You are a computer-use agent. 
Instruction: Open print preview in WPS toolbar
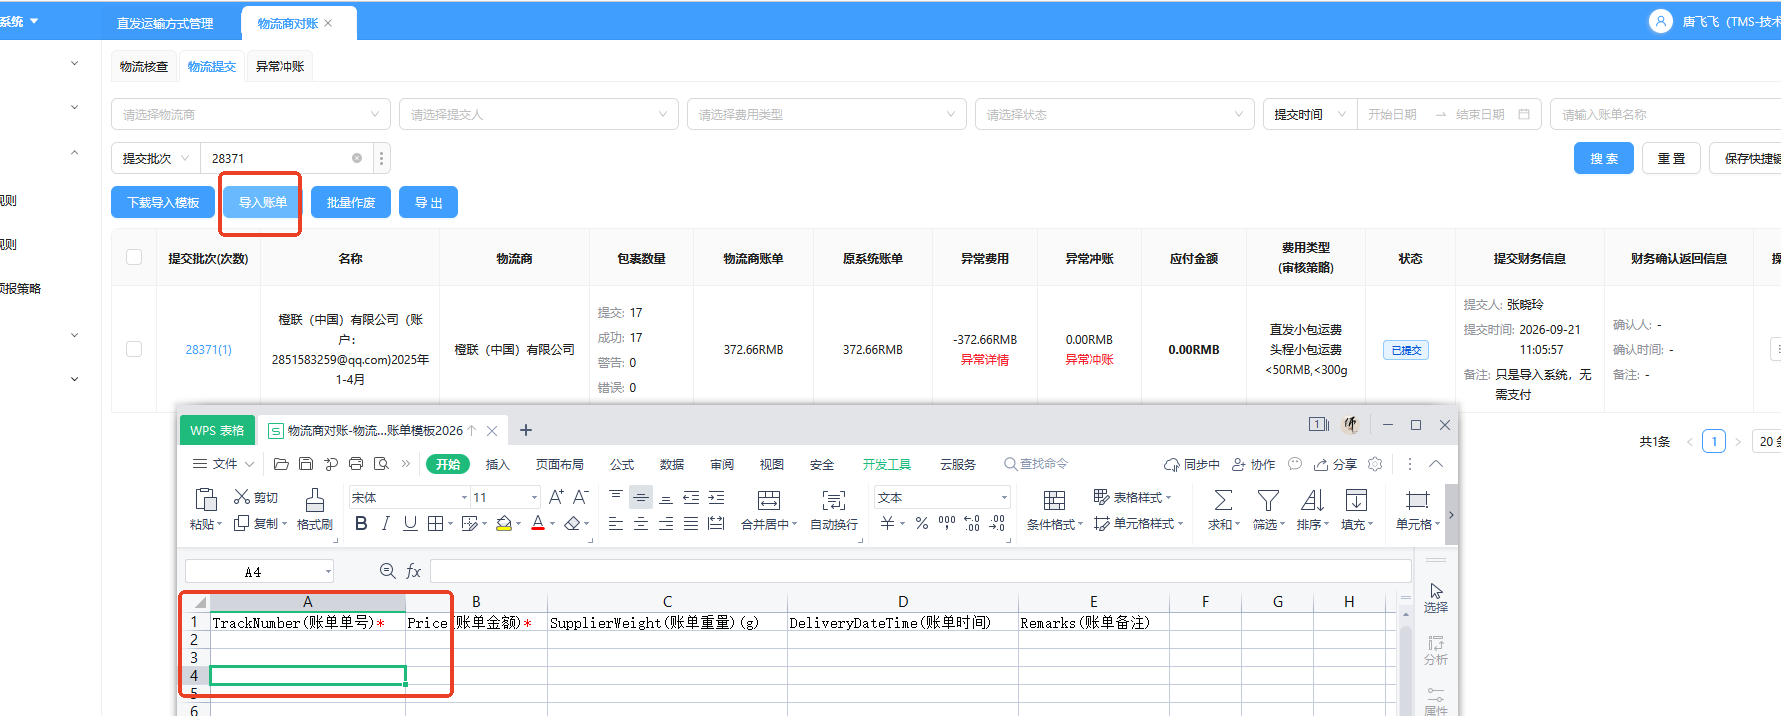[381, 464]
